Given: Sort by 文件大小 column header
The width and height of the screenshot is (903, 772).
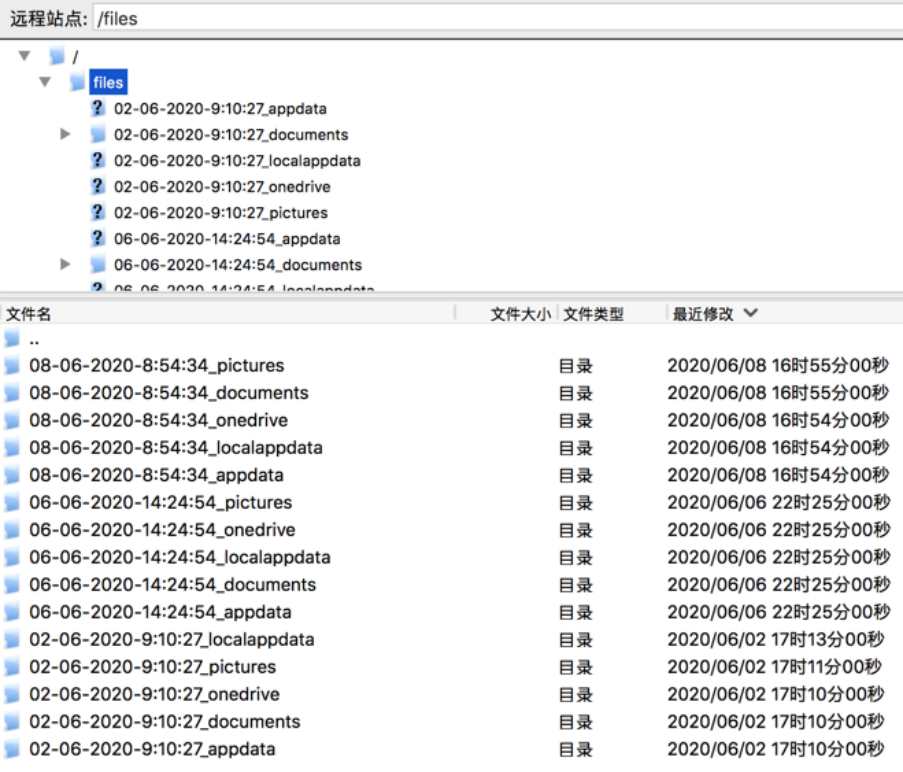Looking at the screenshot, I should click(519, 314).
